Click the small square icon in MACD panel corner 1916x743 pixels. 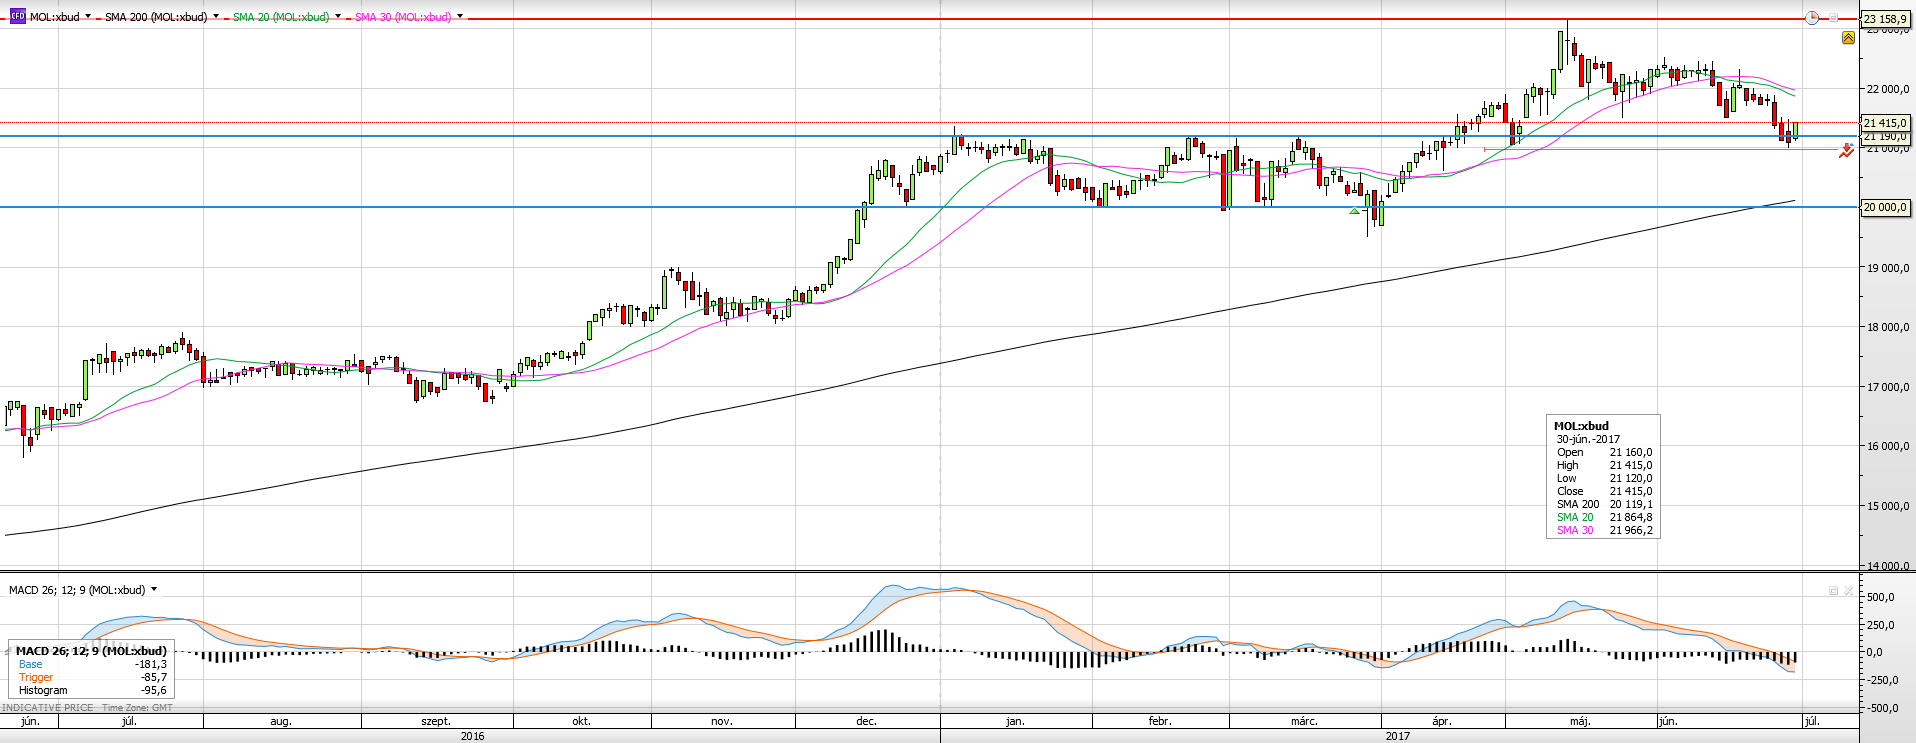1833,591
